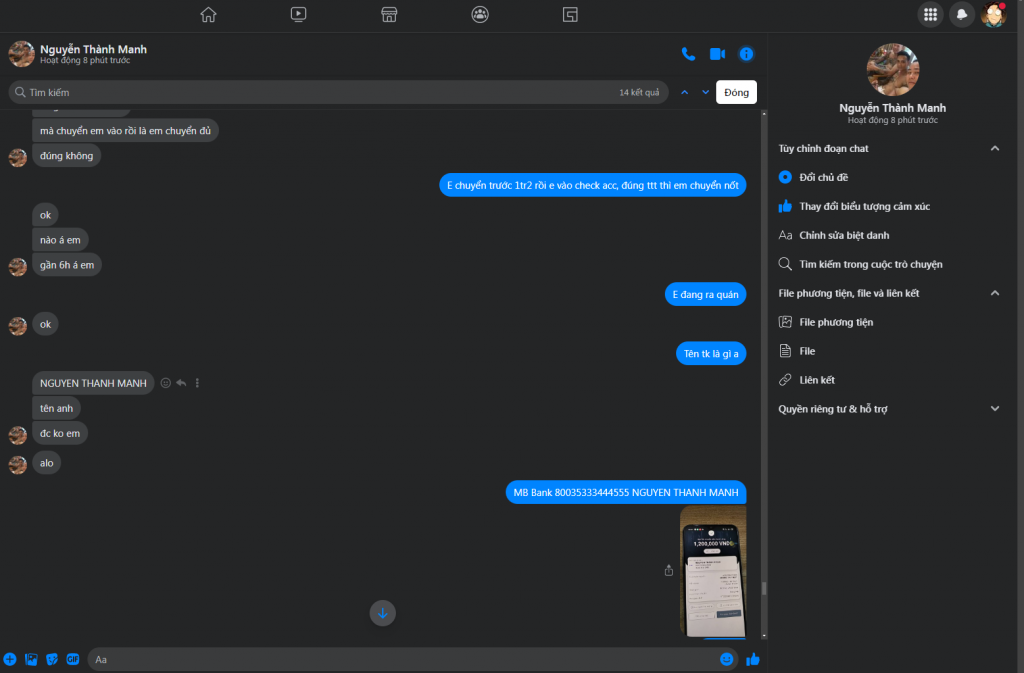Open Tìm kiếm trong cuộc trò chuyện
This screenshot has width=1024, height=673.
pyautogui.click(x=870, y=264)
